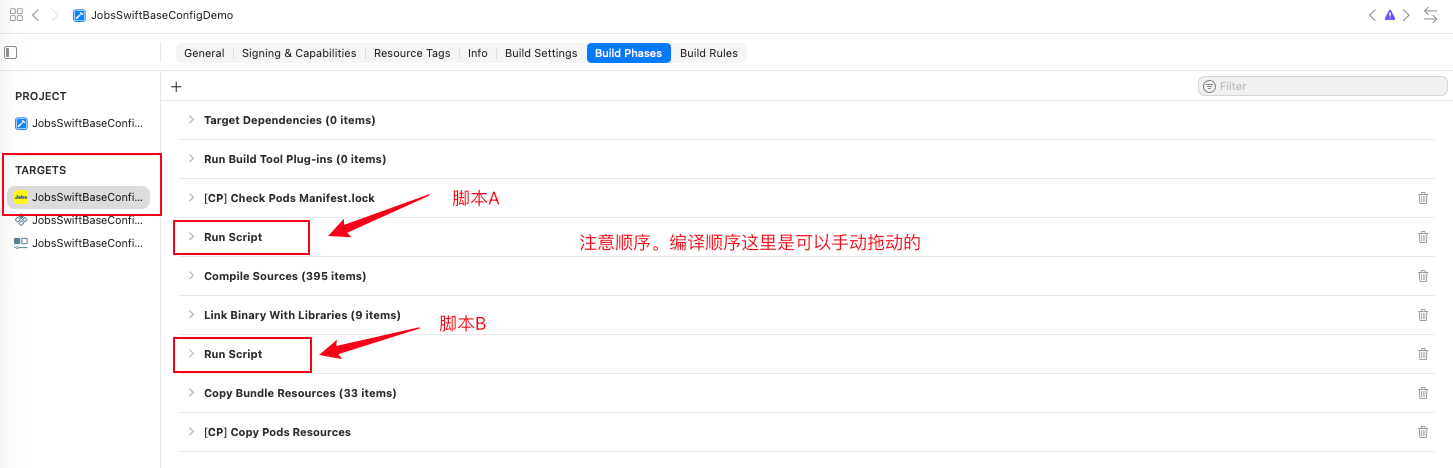Switch to Build Settings tab
This screenshot has height=468, width=1453.
pos(541,53)
